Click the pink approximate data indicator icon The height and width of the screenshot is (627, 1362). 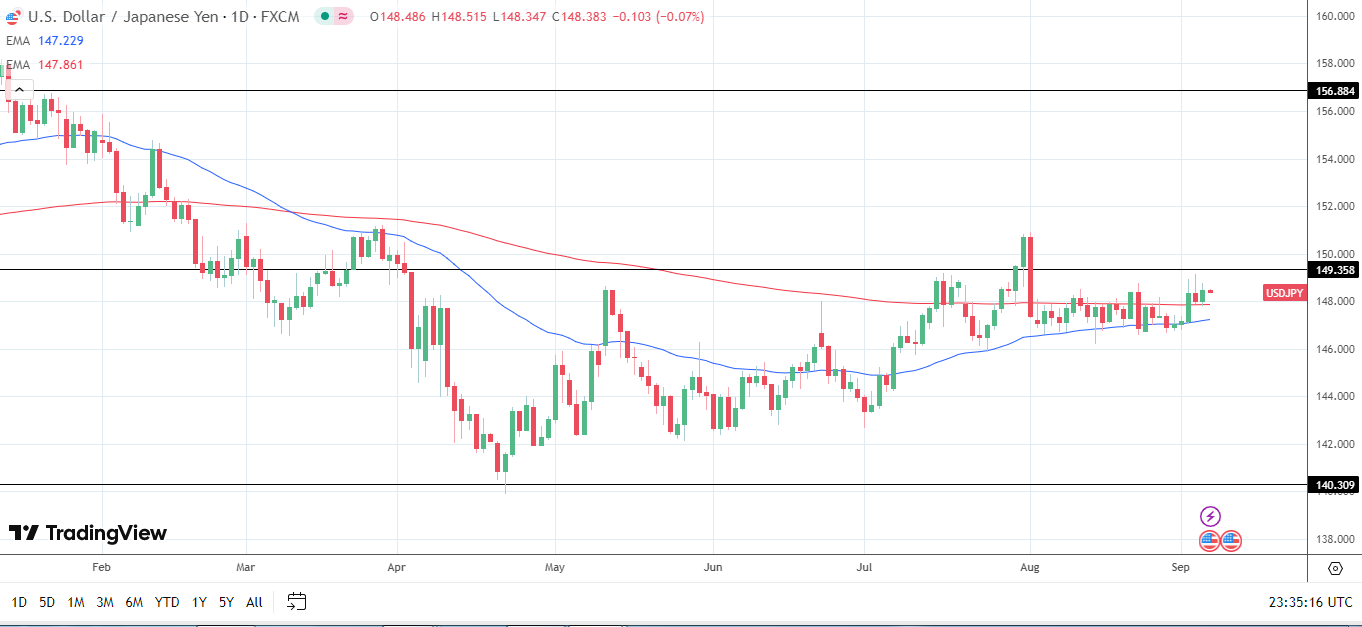tap(344, 16)
